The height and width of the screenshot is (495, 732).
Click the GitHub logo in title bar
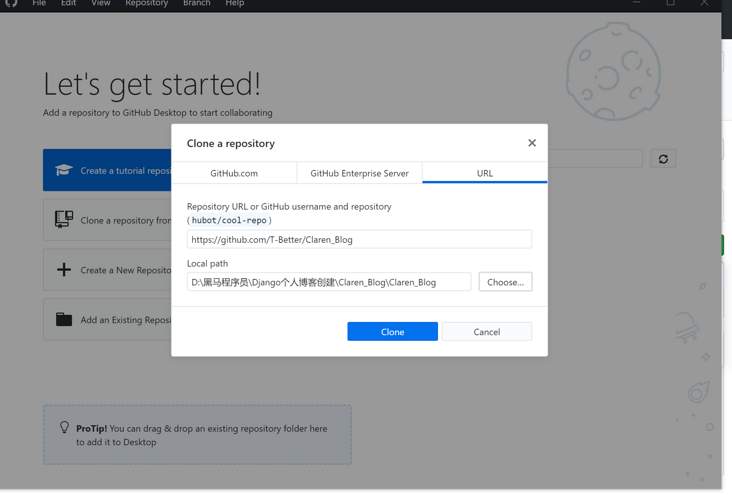click(11, 3)
